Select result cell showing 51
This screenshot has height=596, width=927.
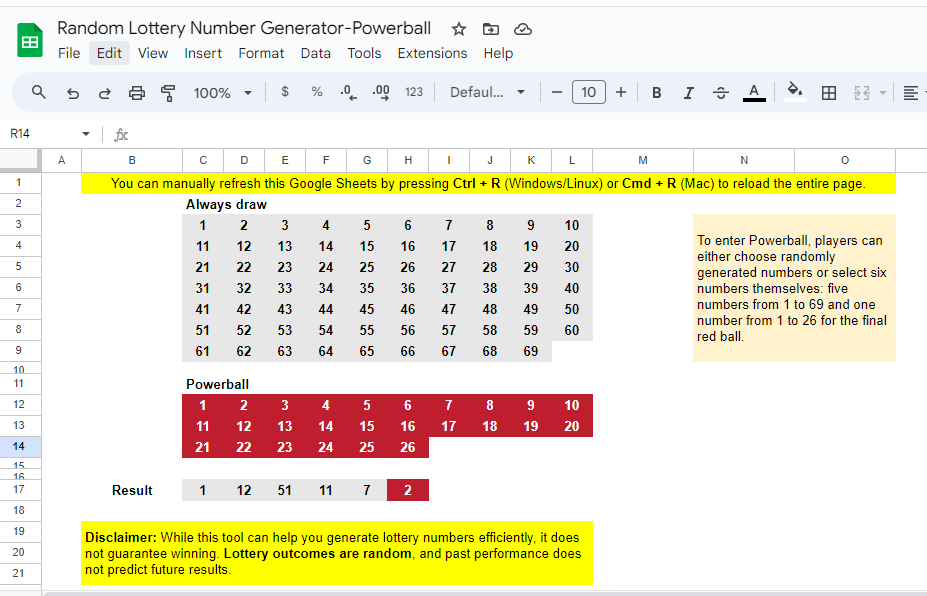click(x=285, y=490)
